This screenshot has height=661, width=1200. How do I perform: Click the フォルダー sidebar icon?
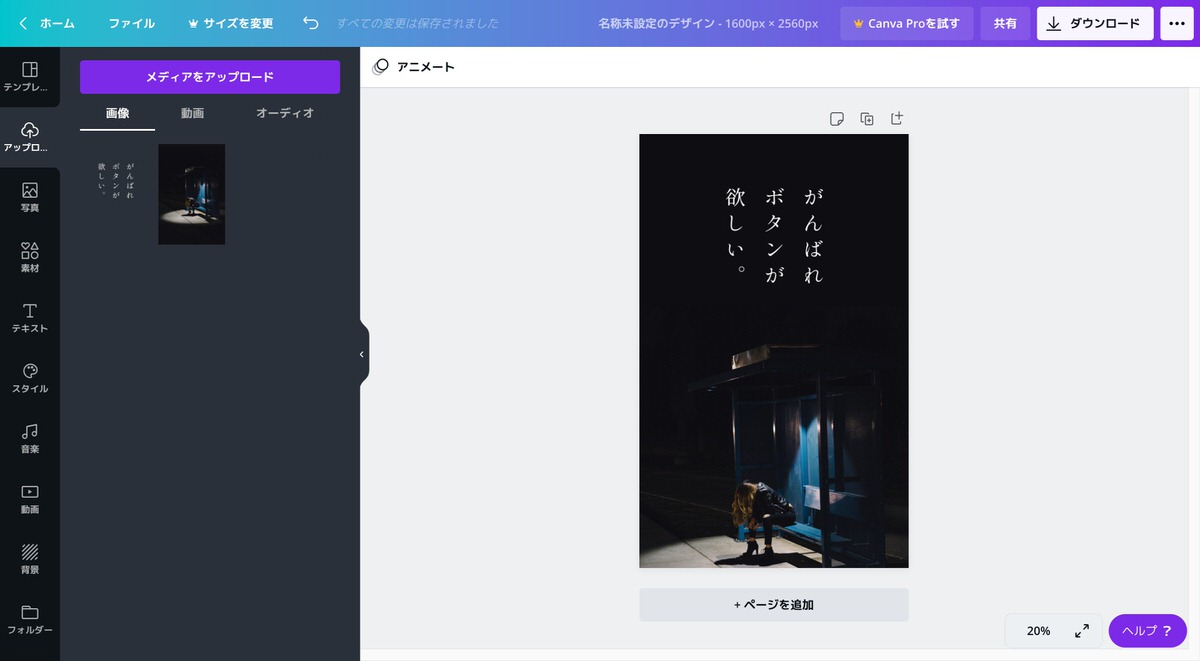(29, 620)
